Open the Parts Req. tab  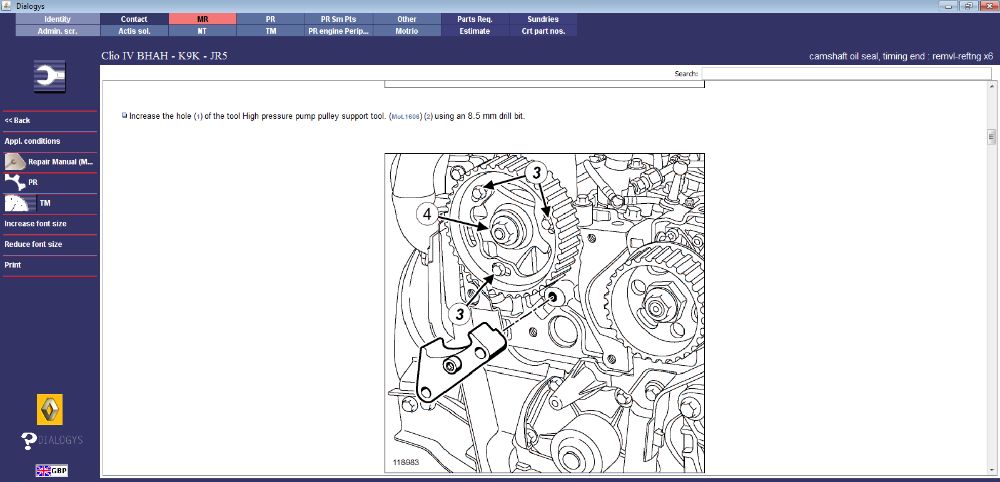point(475,19)
